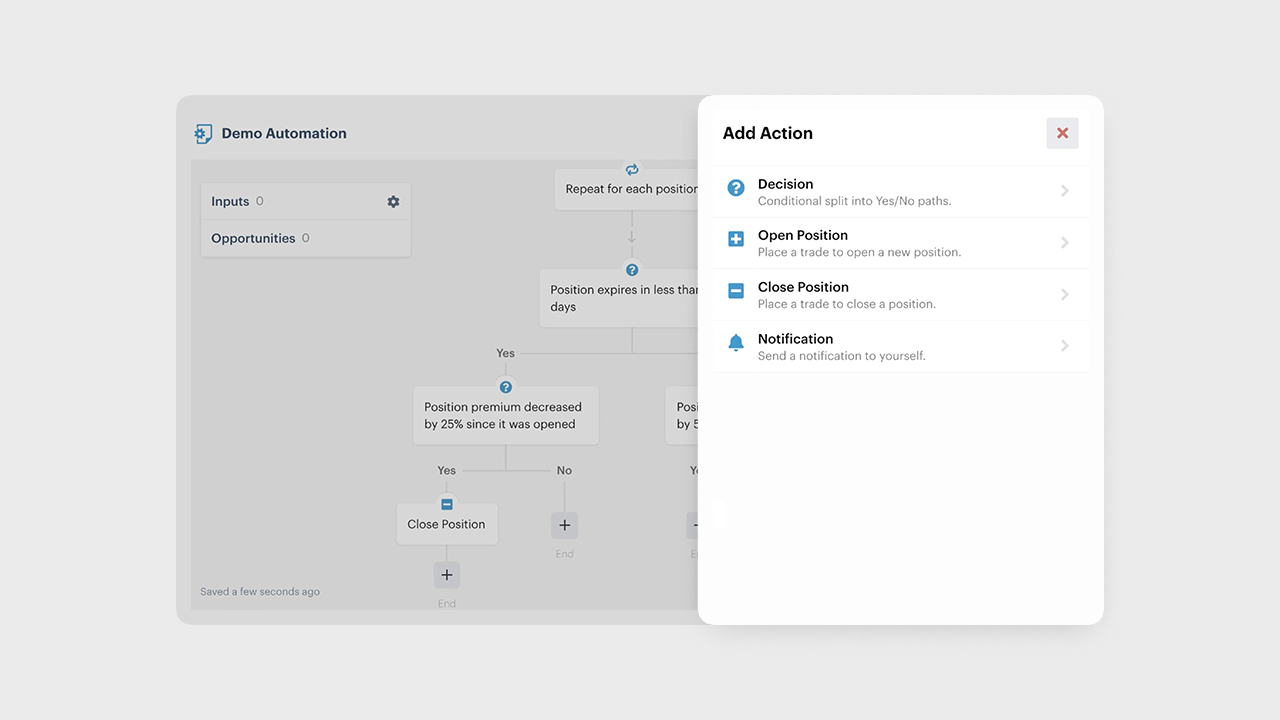Viewport: 1280px width, 720px height.
Task: Click the Close Position minus icon
Action: [x=736, y=291]
